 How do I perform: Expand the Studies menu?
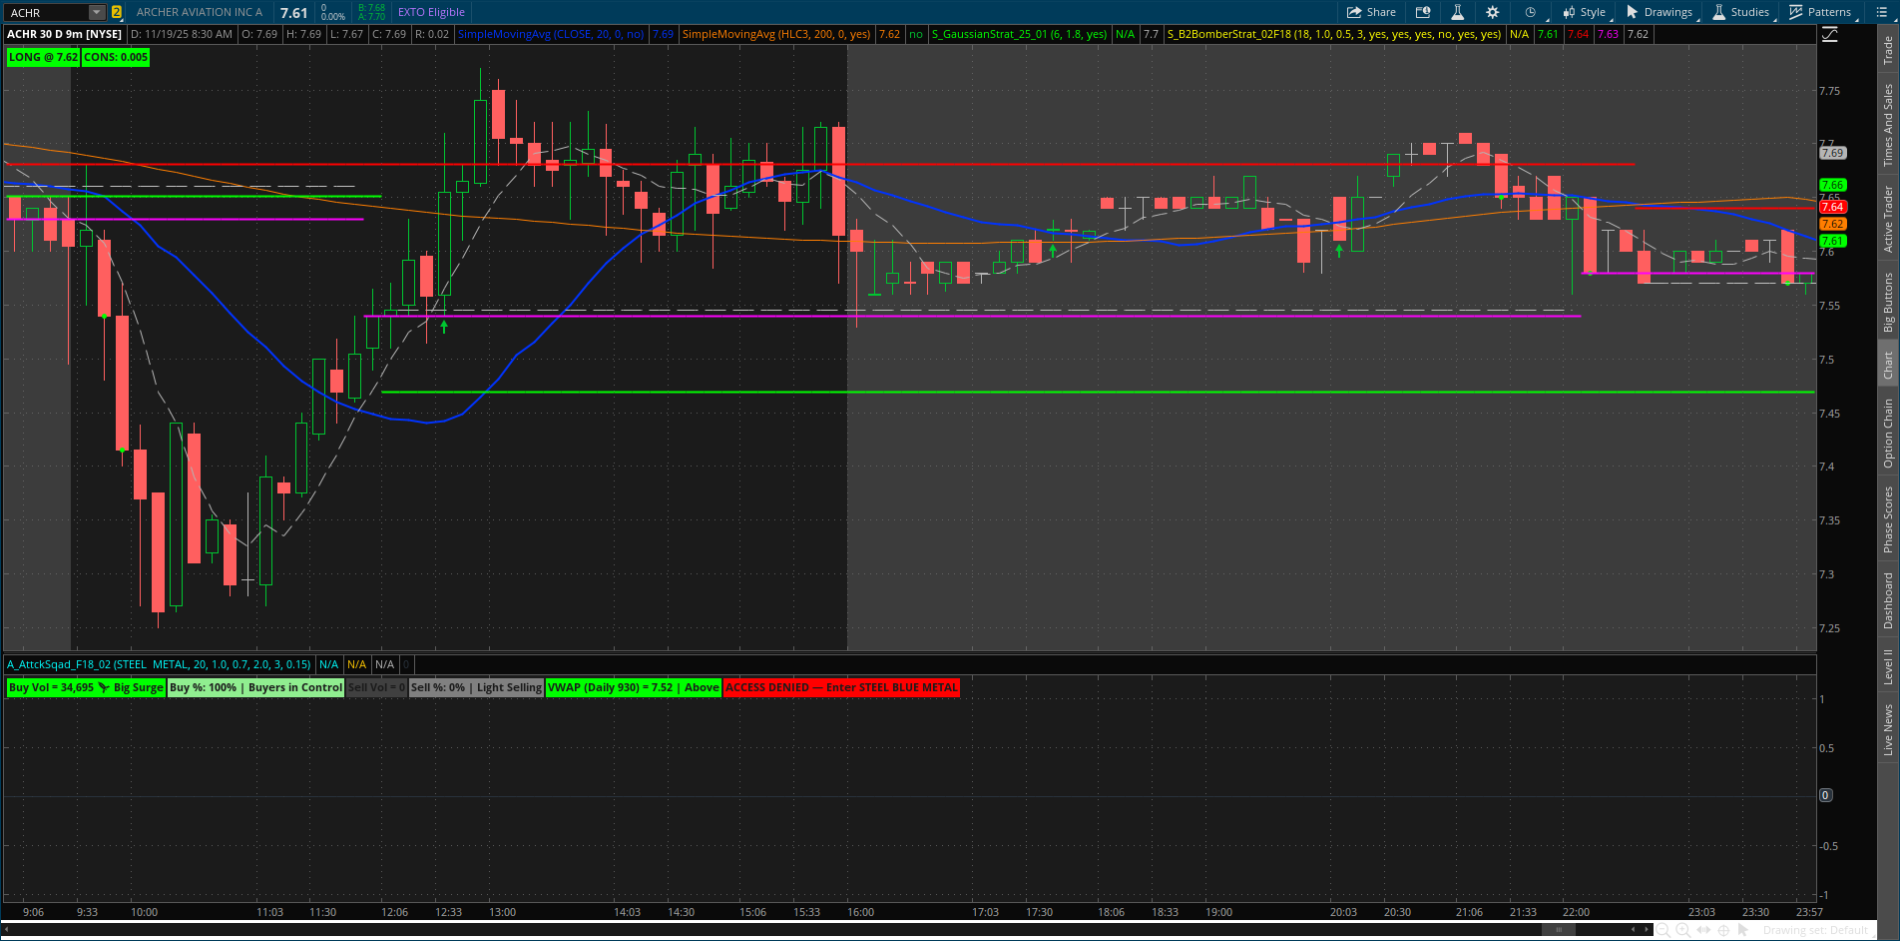(x=1741, y=12)
